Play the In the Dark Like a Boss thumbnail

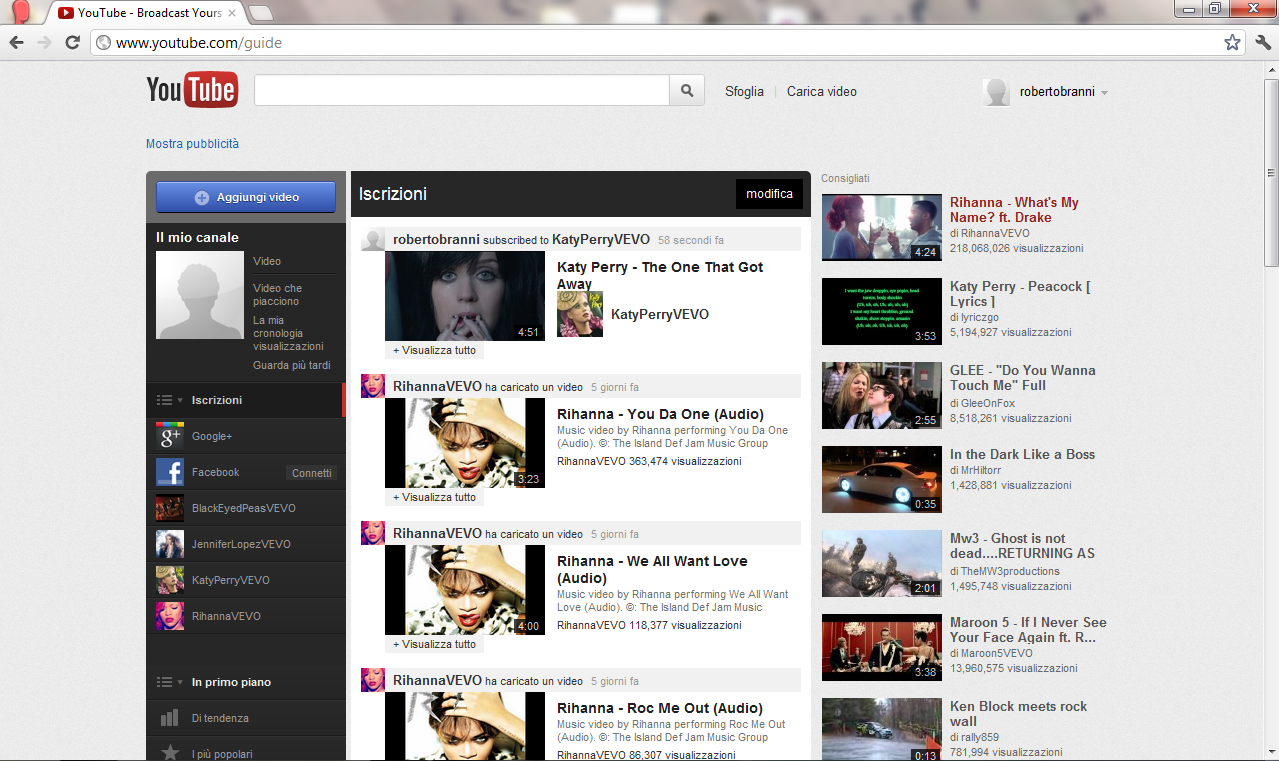tap(882, 479)
